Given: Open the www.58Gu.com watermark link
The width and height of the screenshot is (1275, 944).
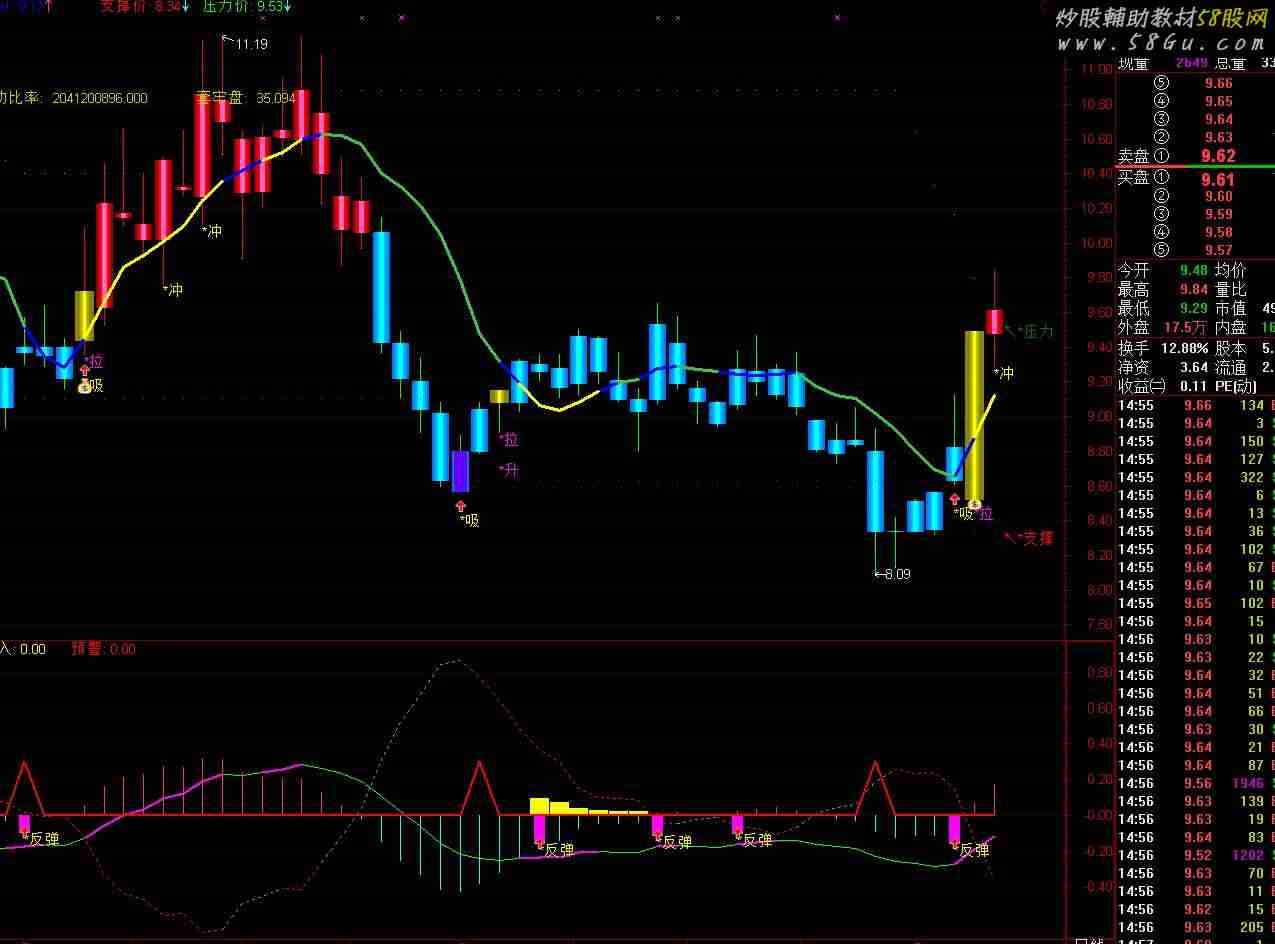Looking at the screenshot, I should (x=1162, y=44).
